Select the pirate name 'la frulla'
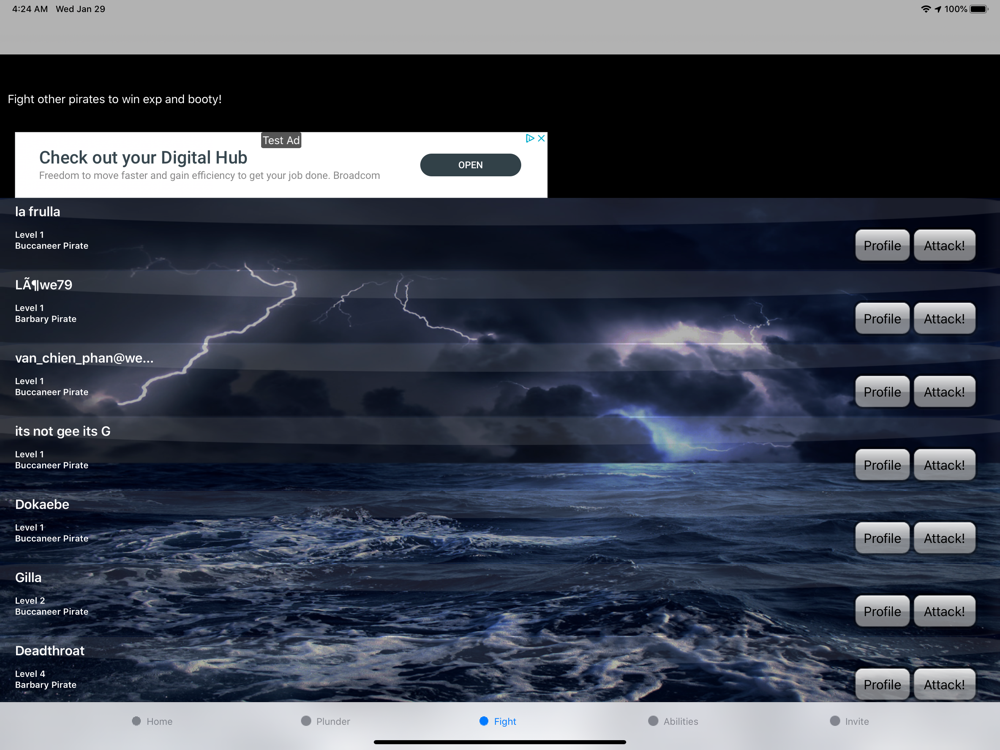The width and height of the screenshot is (1000, 750). point(38,212)
